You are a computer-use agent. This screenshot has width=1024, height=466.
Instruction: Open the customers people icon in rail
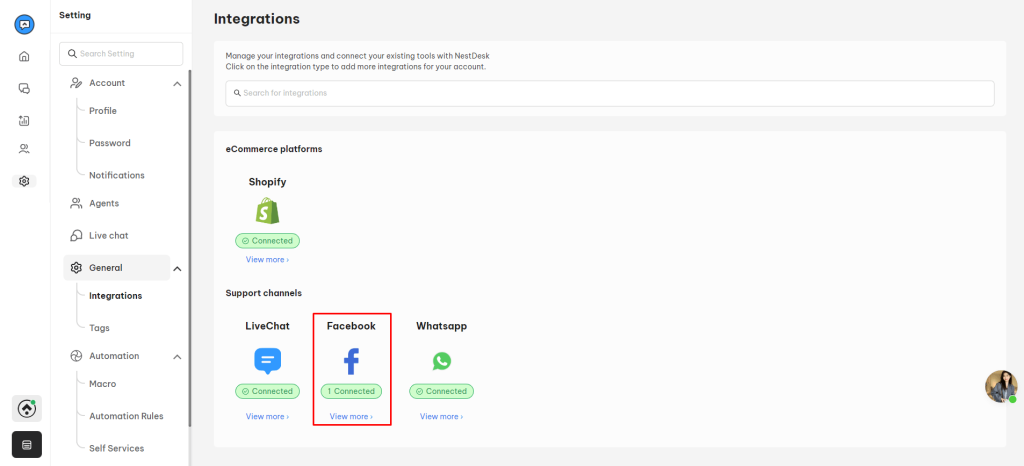pos(24,149)
